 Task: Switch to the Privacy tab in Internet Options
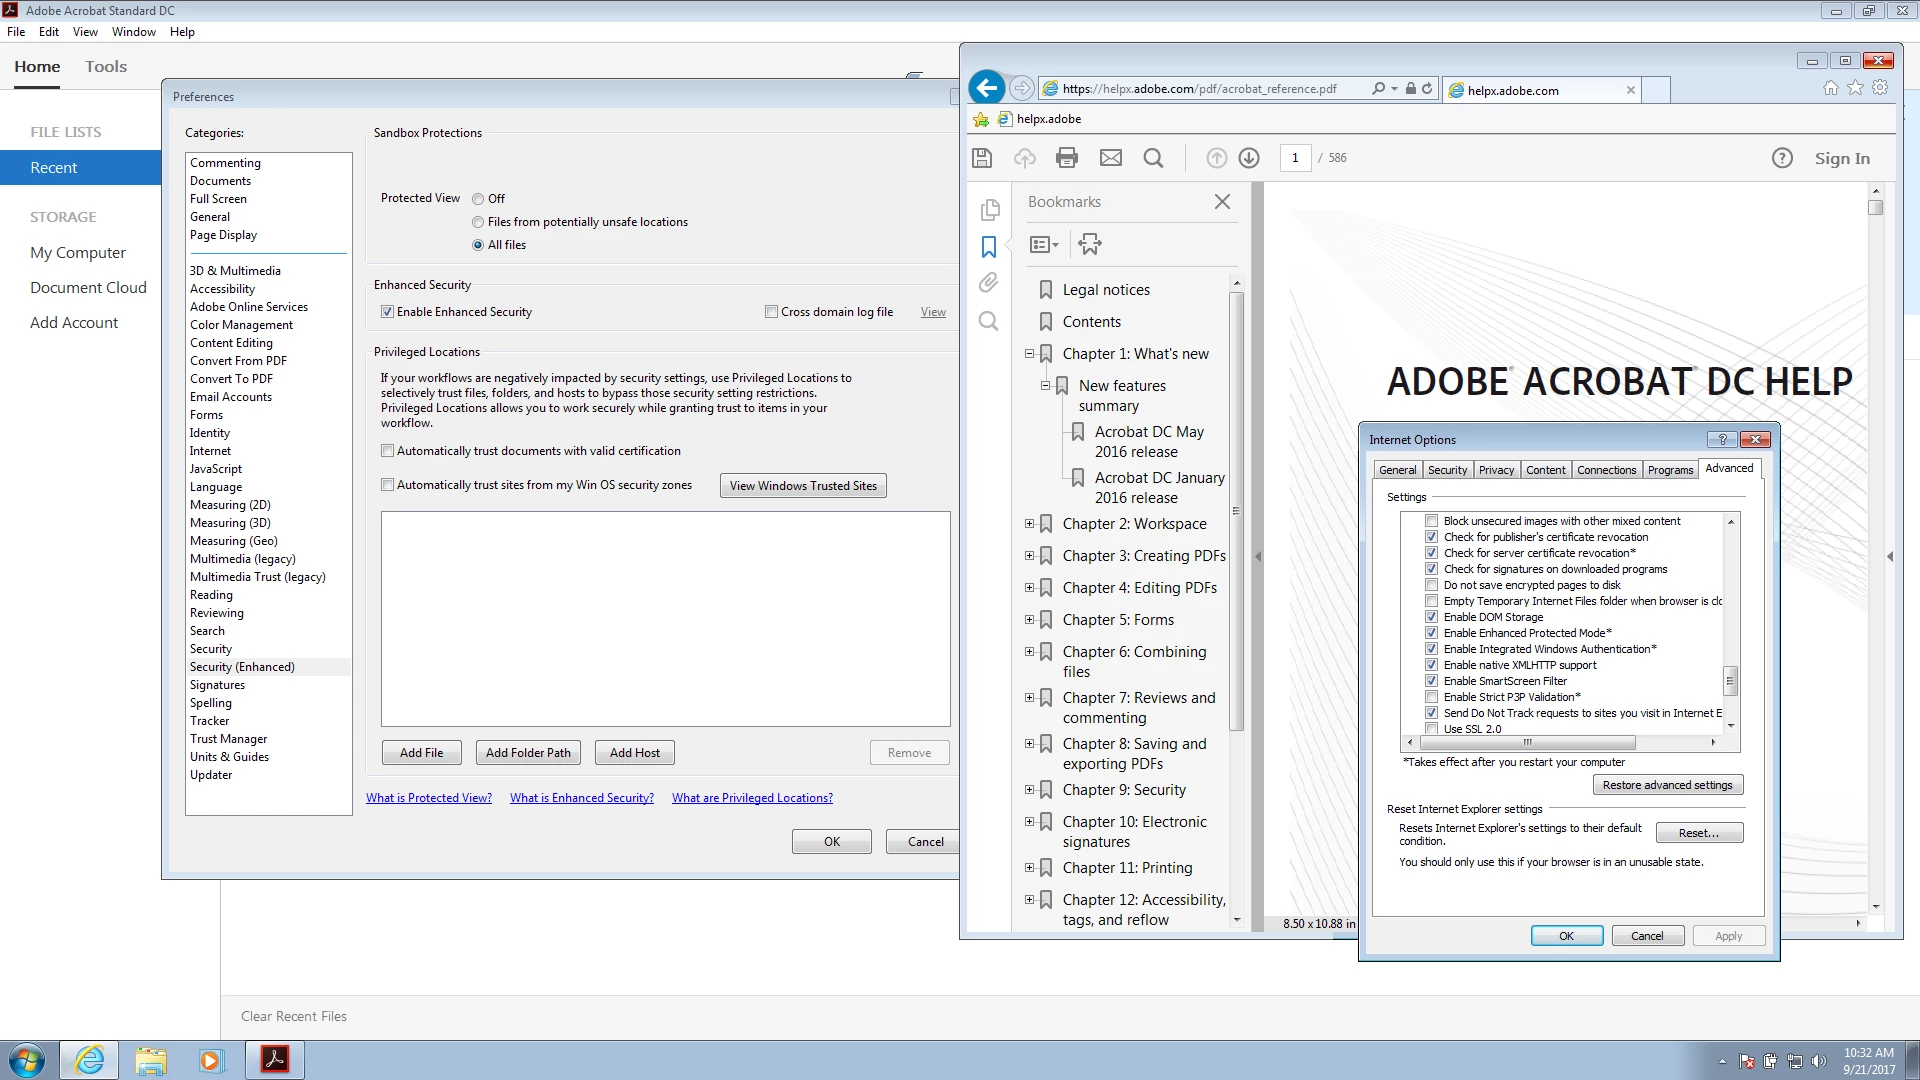tap(1496, 470)
